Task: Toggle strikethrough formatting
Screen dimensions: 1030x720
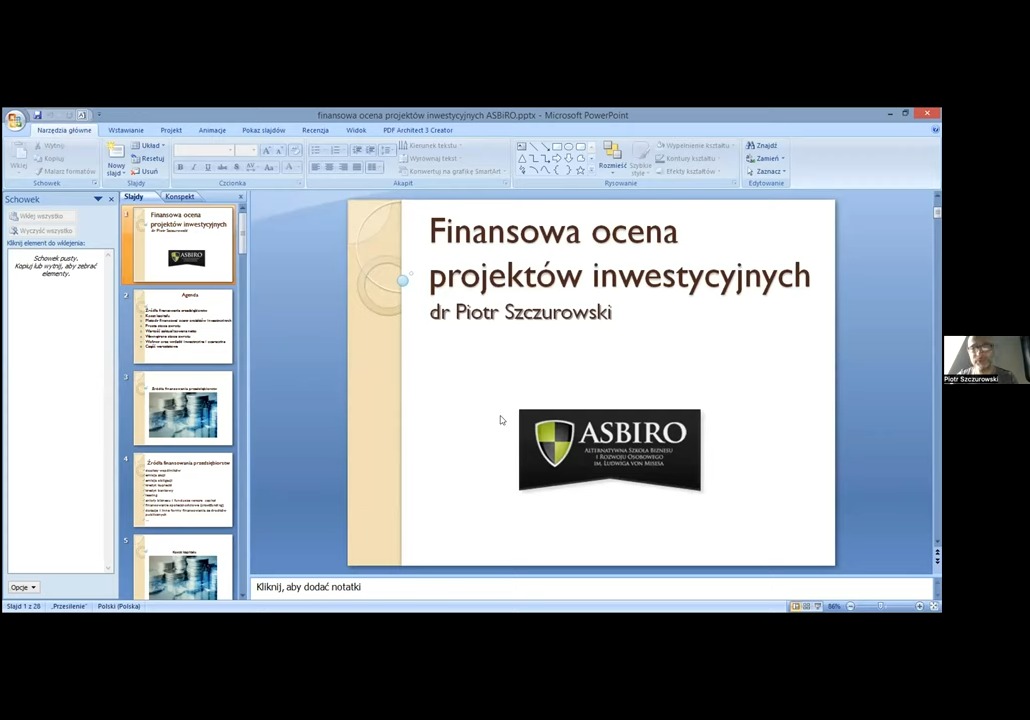Action: click(222, 168)
